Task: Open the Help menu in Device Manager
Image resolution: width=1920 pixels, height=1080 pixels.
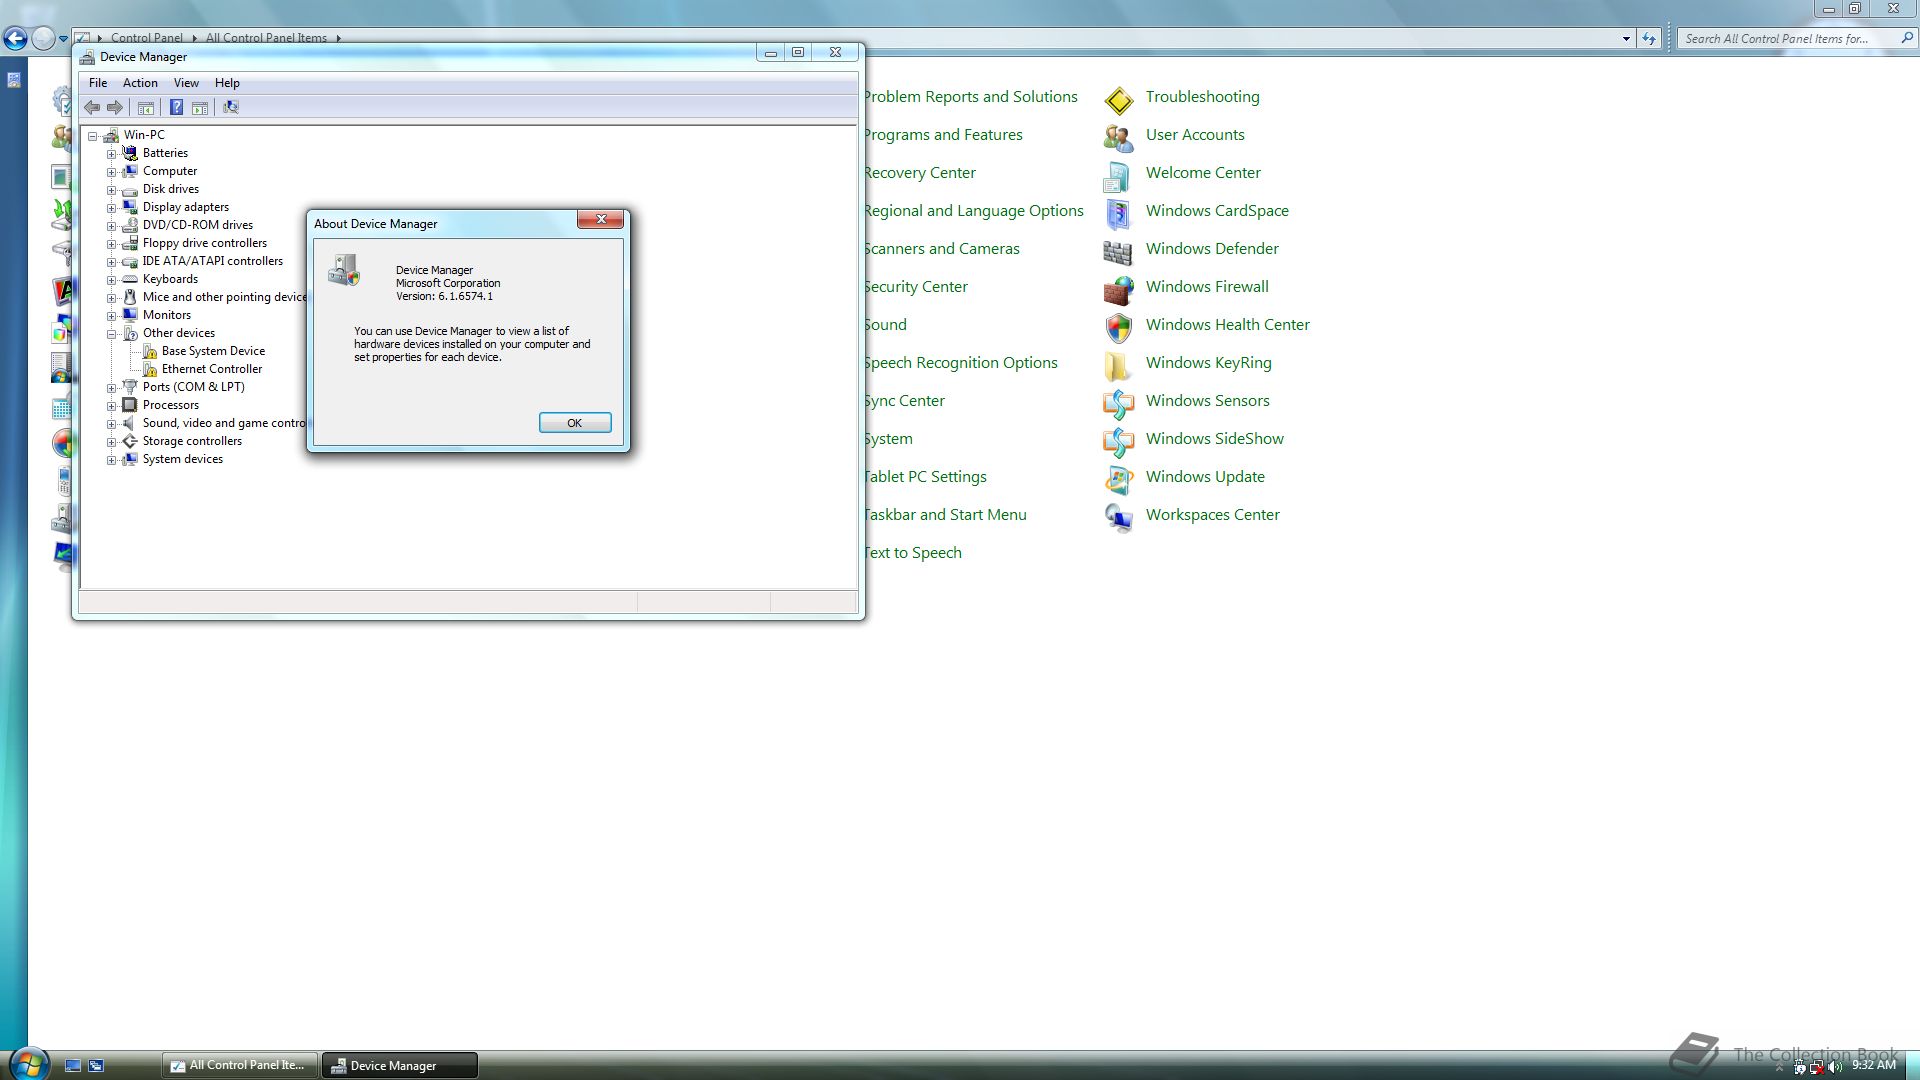Action: point(227,83)
